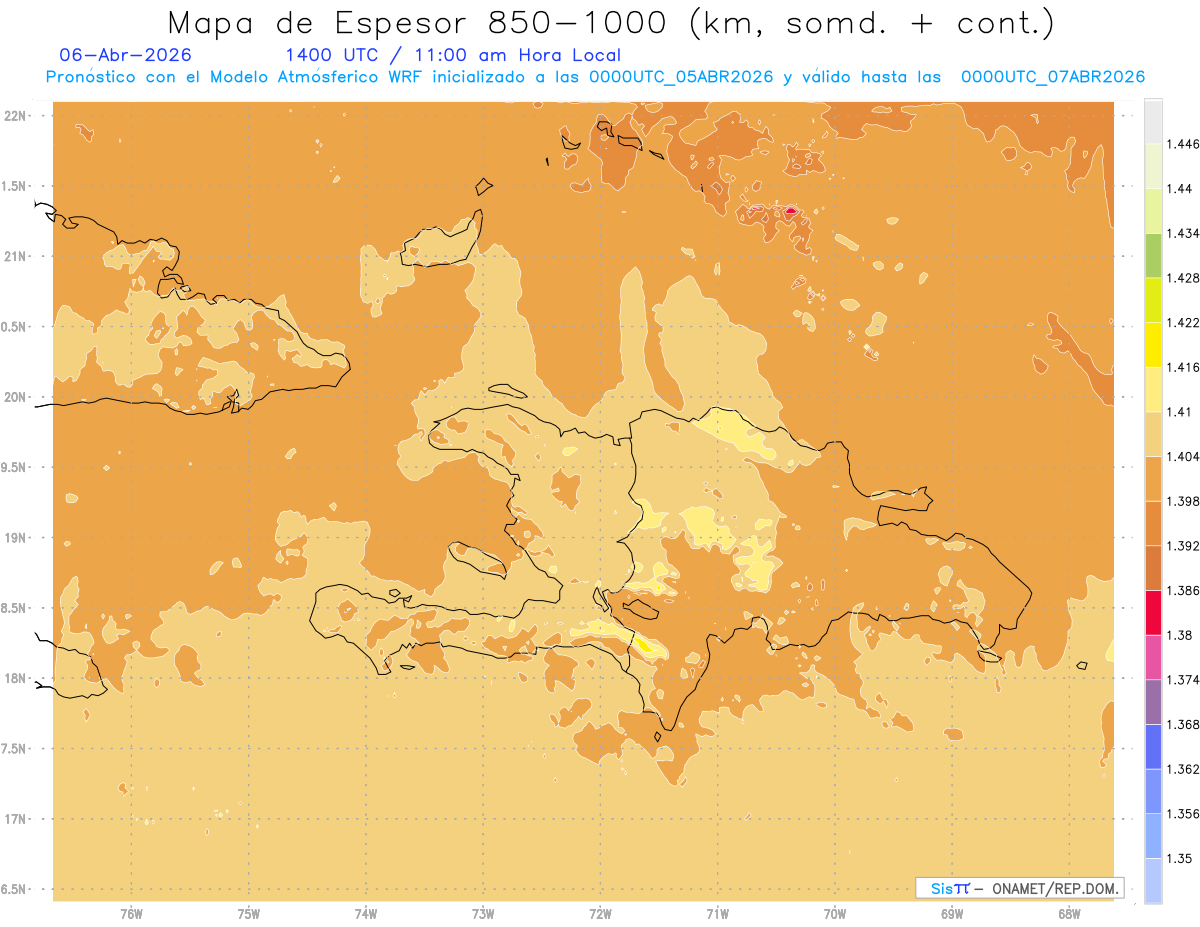Screen dimensions: 1200x927
Task: Click the red color swatch below 1.386
Action: click(x=1153, y=612)
